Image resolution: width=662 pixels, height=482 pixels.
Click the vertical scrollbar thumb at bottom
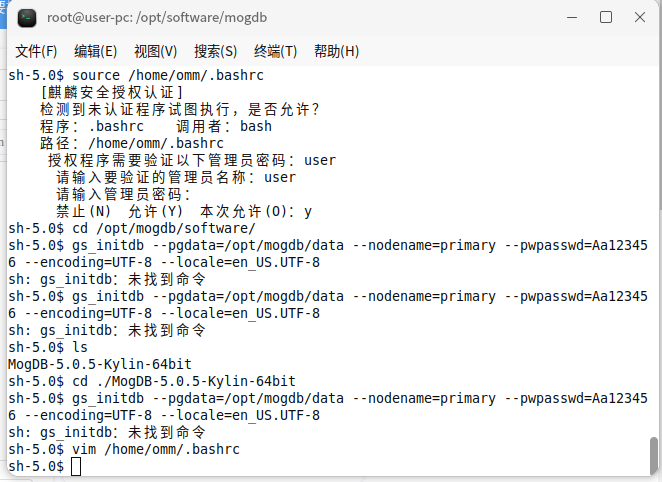click(x=654, y=456)
